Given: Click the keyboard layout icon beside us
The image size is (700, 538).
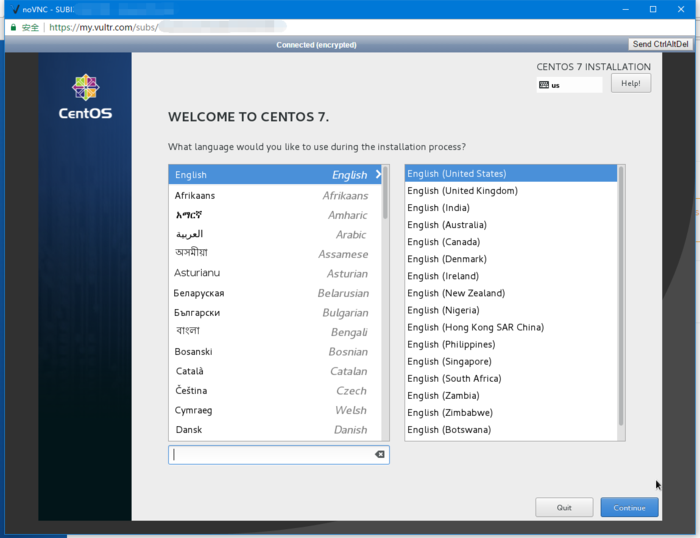Looking at the screenshot, I should [543, 85].
